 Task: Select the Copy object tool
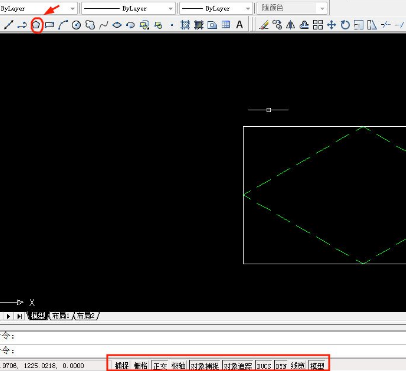point(277,25)
